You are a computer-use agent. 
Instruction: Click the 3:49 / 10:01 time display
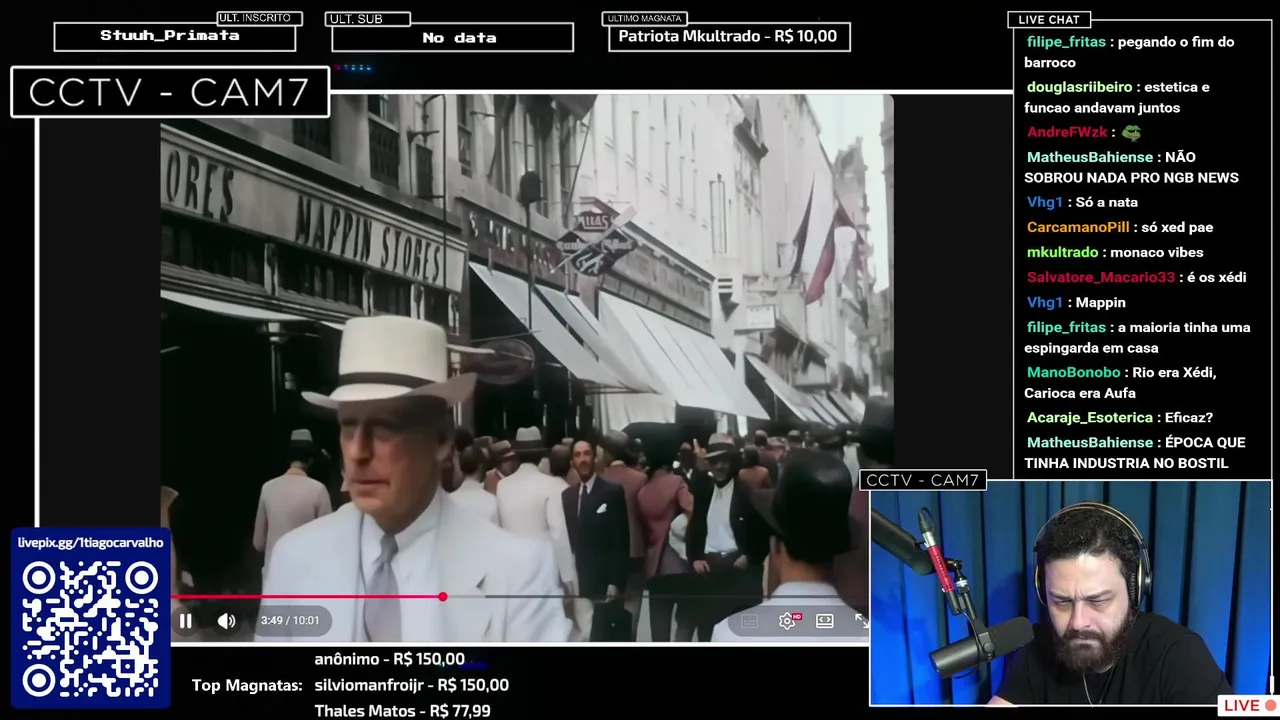coord(290,621)
